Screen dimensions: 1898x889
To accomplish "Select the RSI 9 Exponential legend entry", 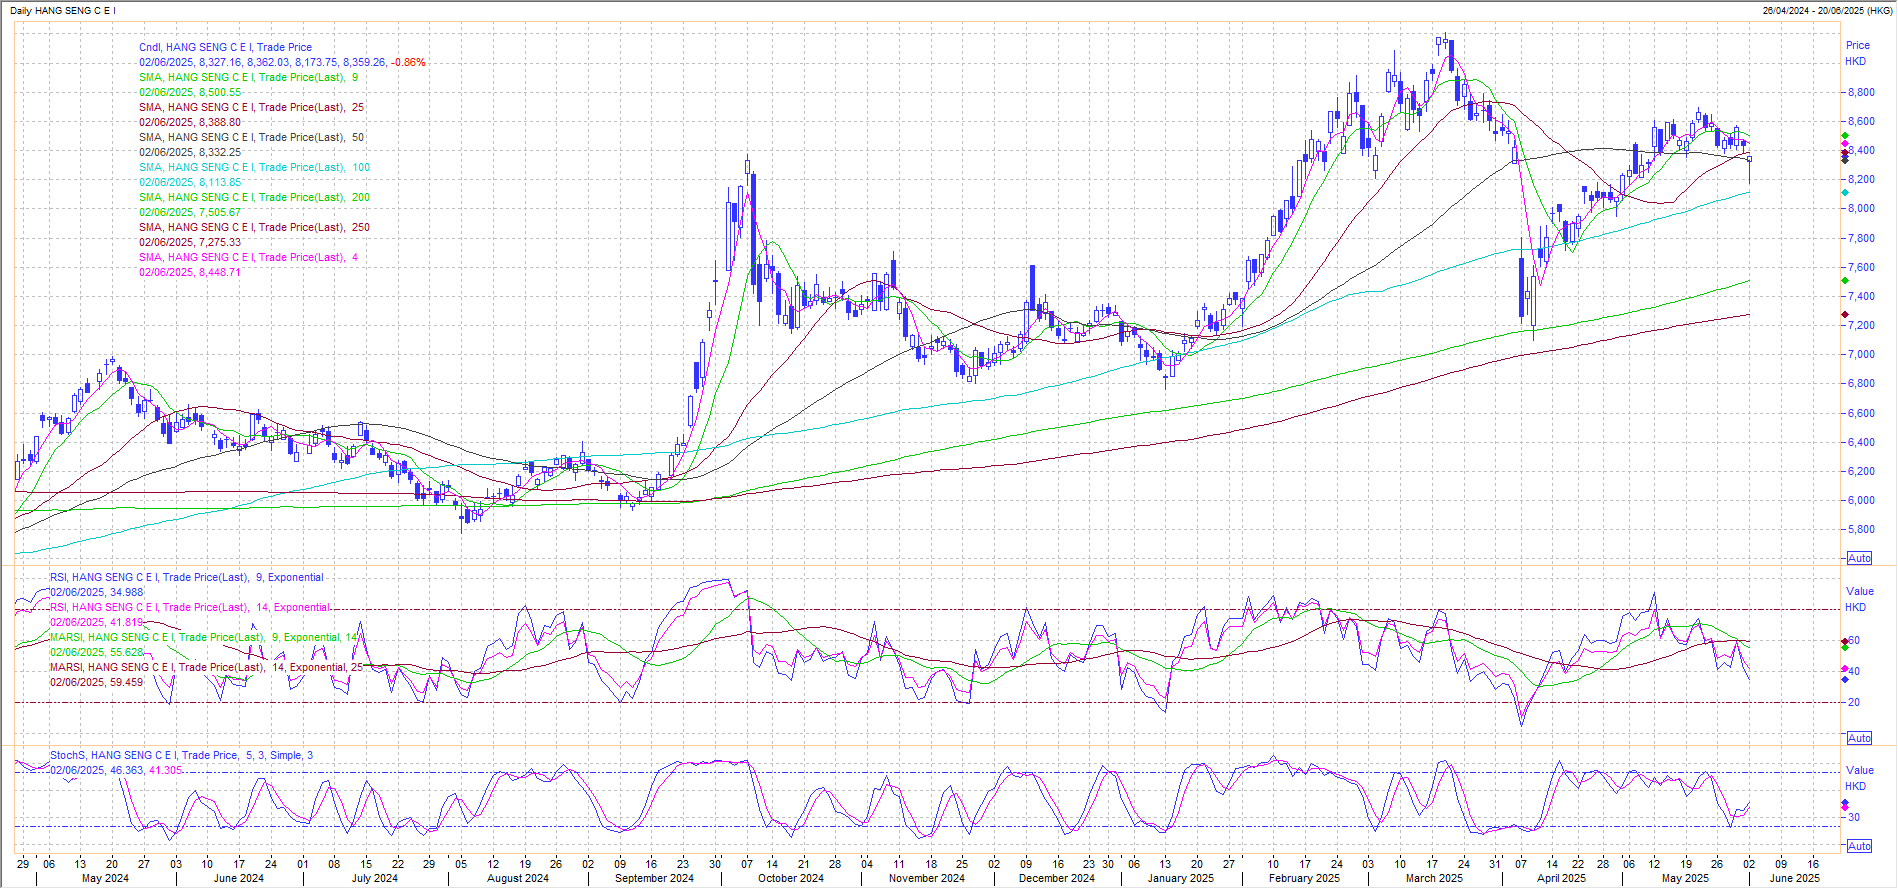I will [187, 577].
